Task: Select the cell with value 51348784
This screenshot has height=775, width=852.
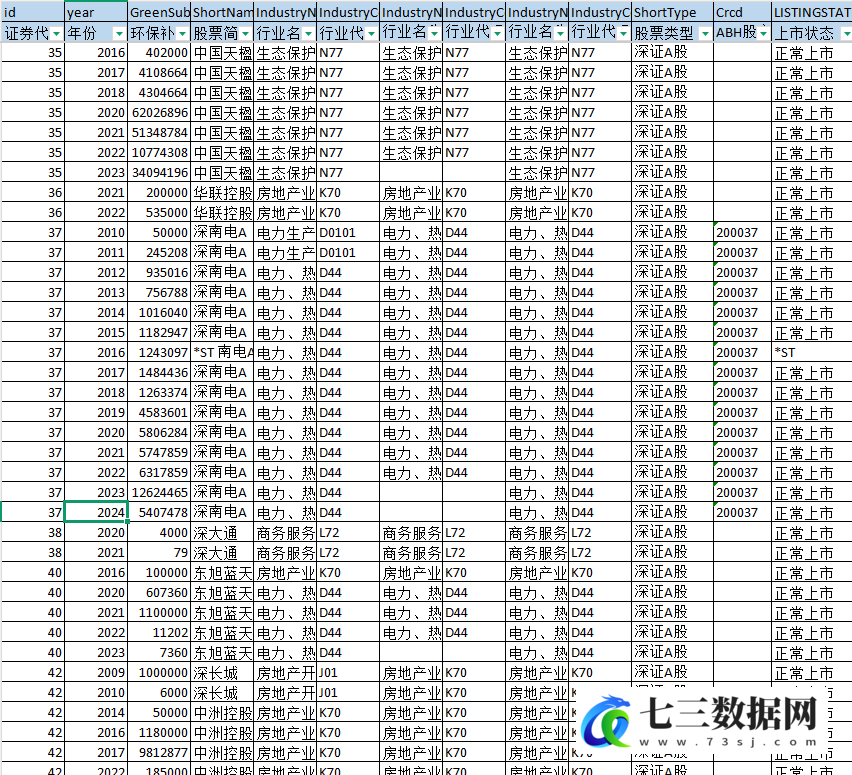Action: point(159,133)
